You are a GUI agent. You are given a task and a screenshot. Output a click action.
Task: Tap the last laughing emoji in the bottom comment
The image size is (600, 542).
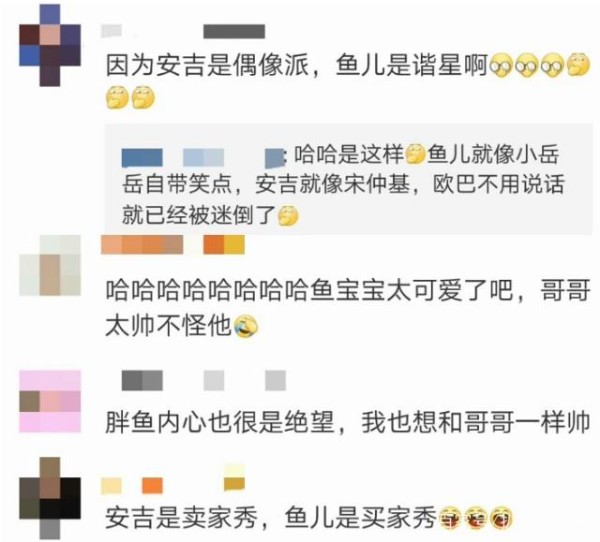click(502, 518)
